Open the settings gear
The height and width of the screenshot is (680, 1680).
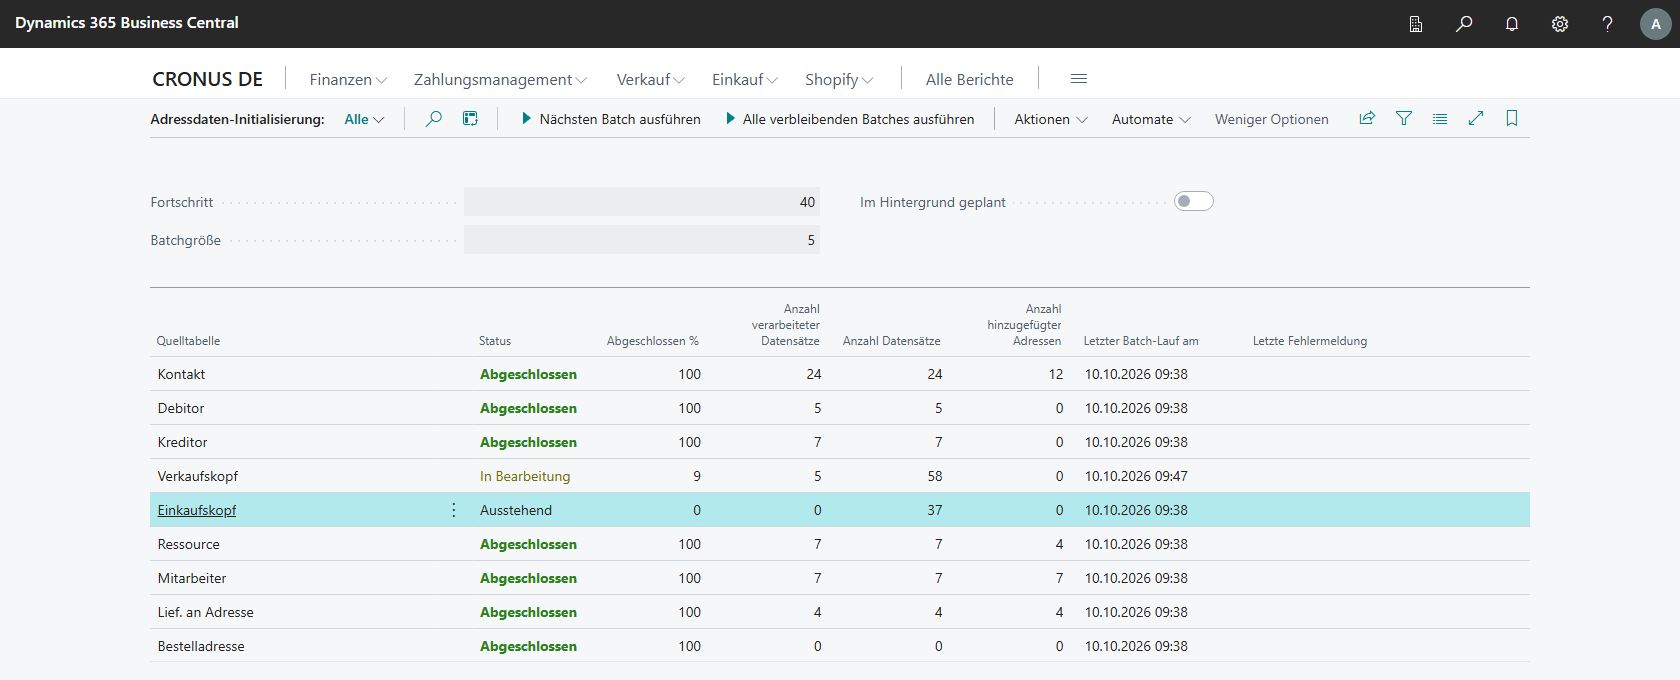click(x=1560, y=24)
